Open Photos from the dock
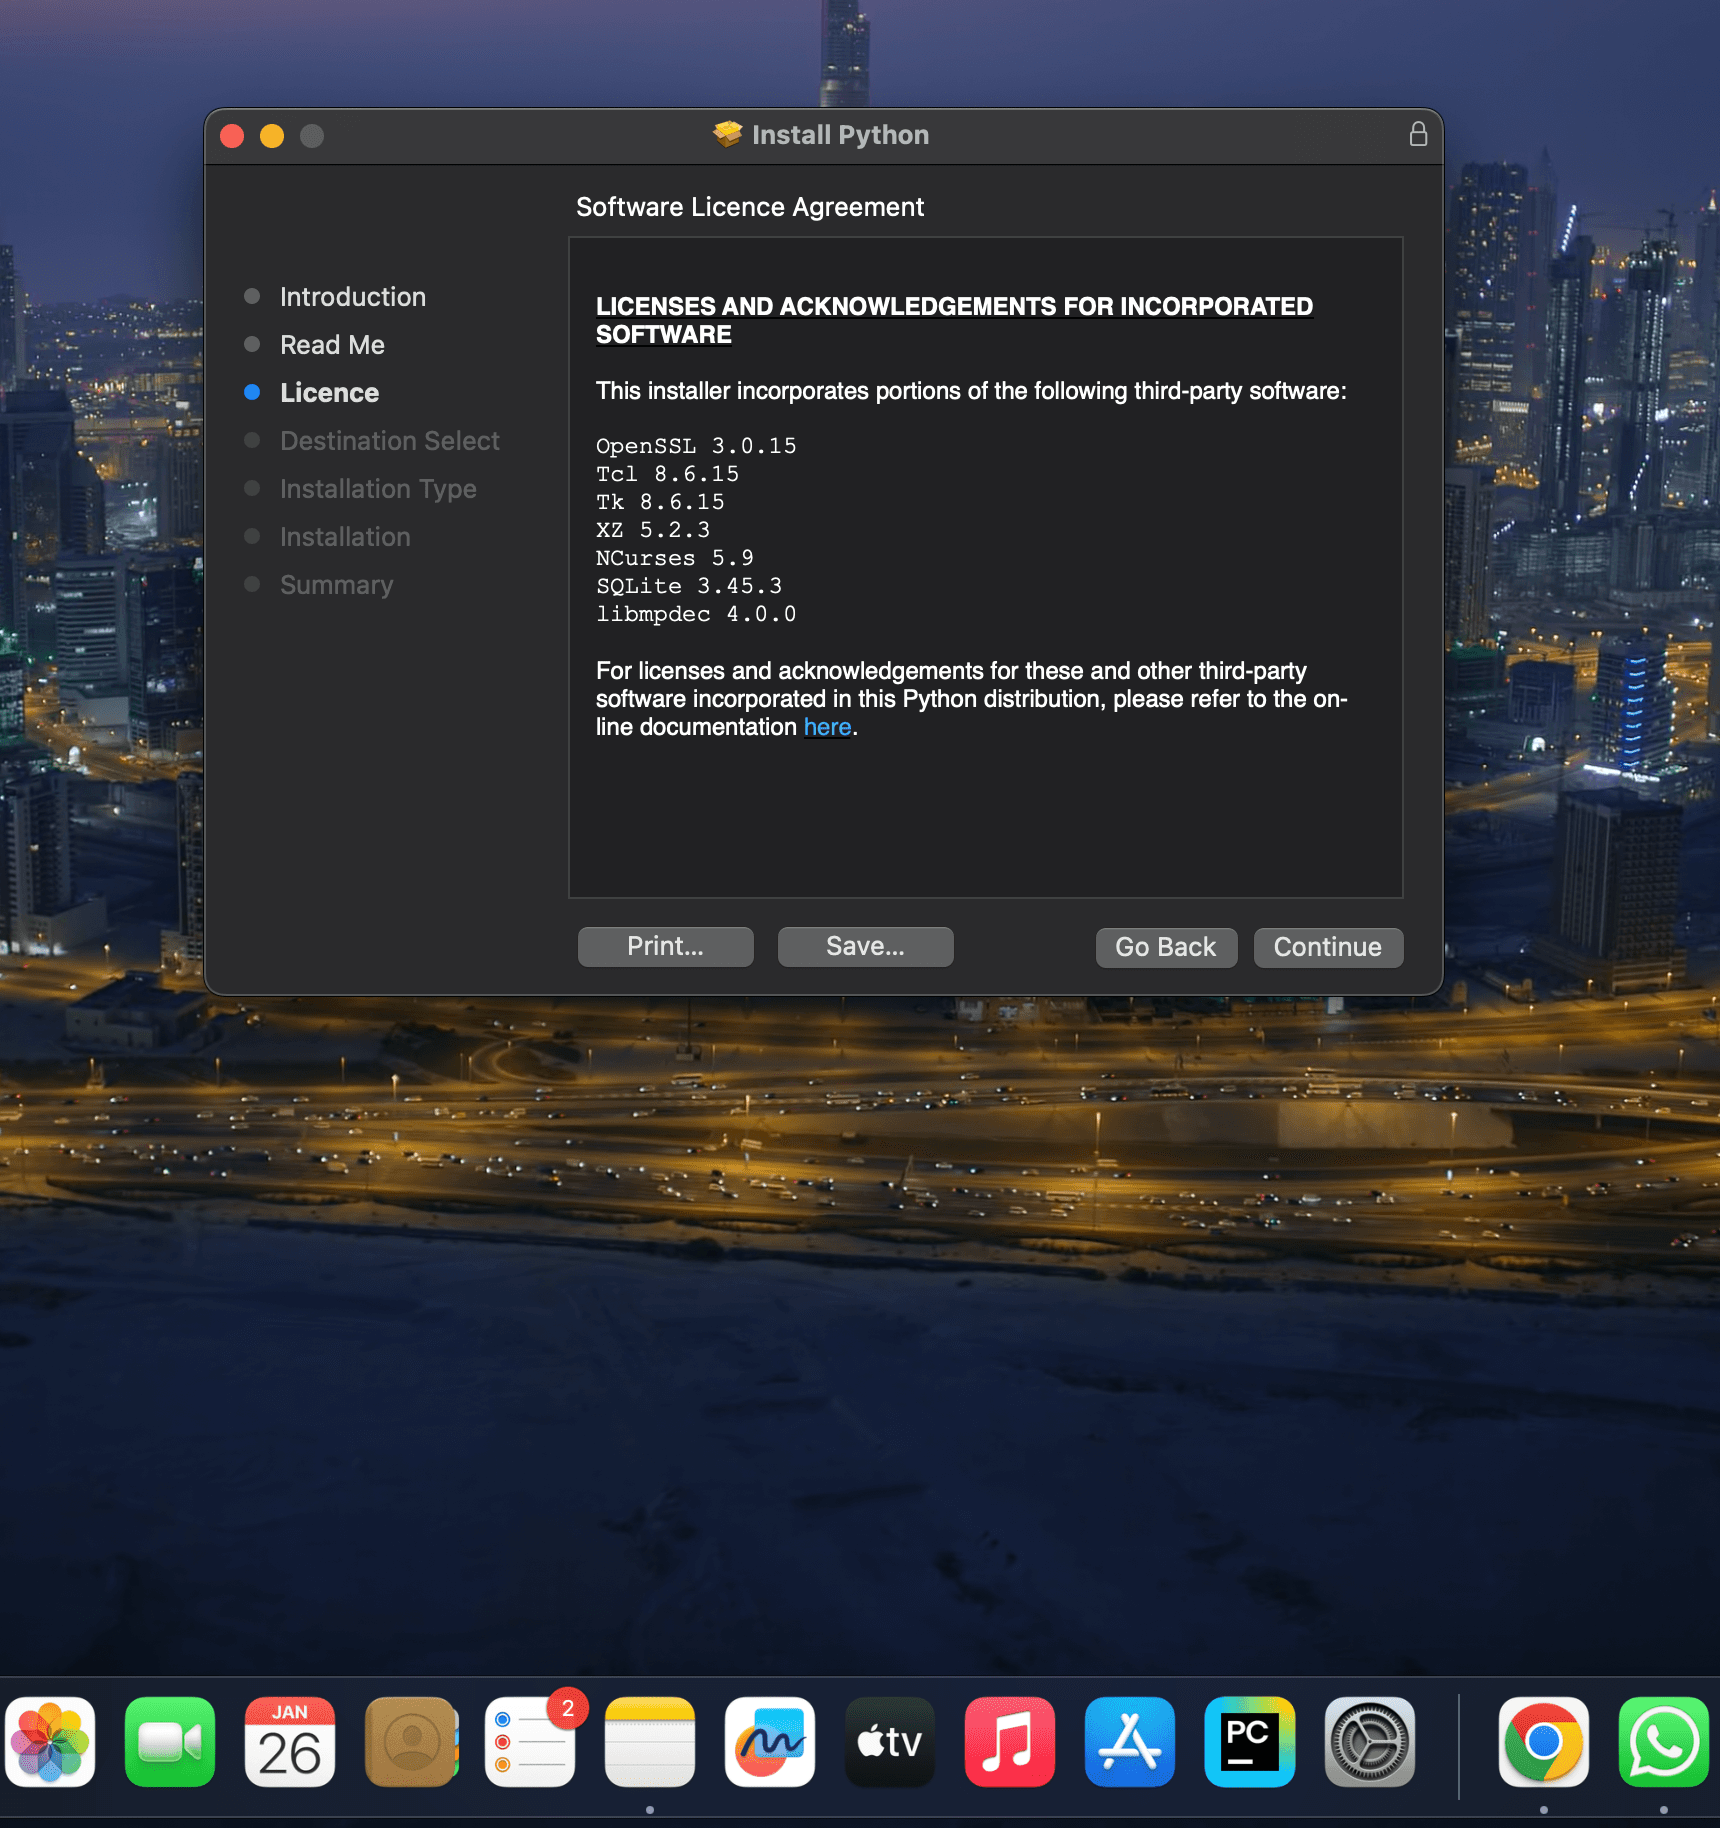The image size is (1720, 1828). pyautogui.click(x=50, y=1741)
